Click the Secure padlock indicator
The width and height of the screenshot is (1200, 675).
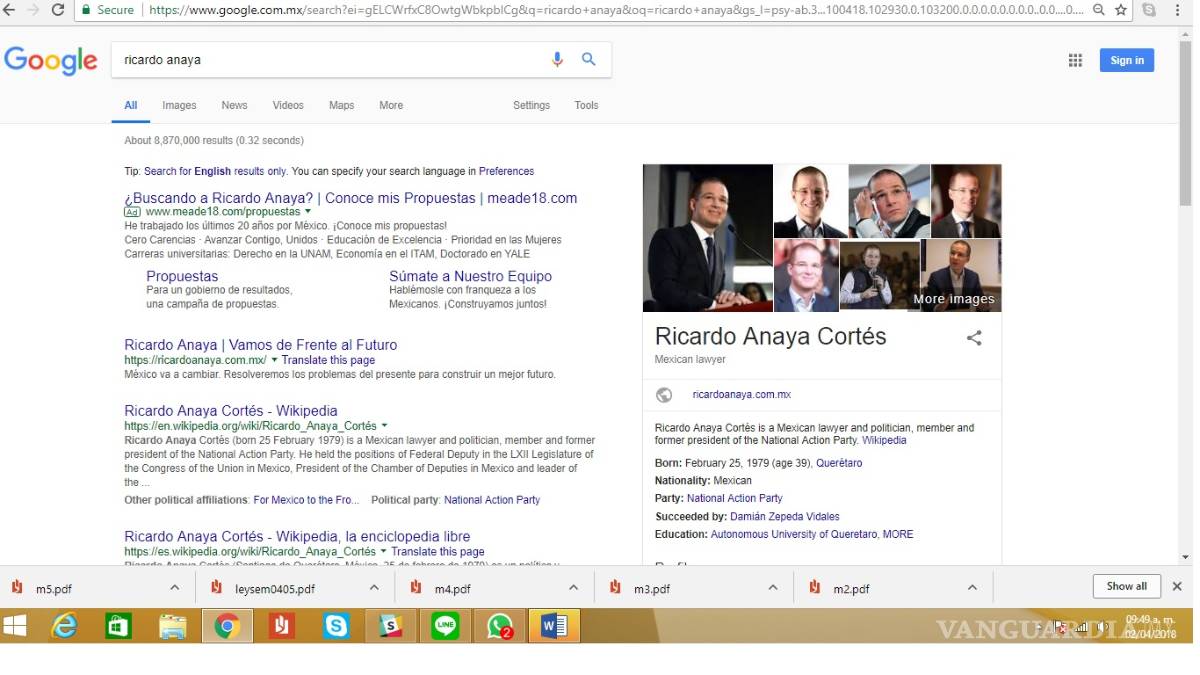(x=108, y=10)
